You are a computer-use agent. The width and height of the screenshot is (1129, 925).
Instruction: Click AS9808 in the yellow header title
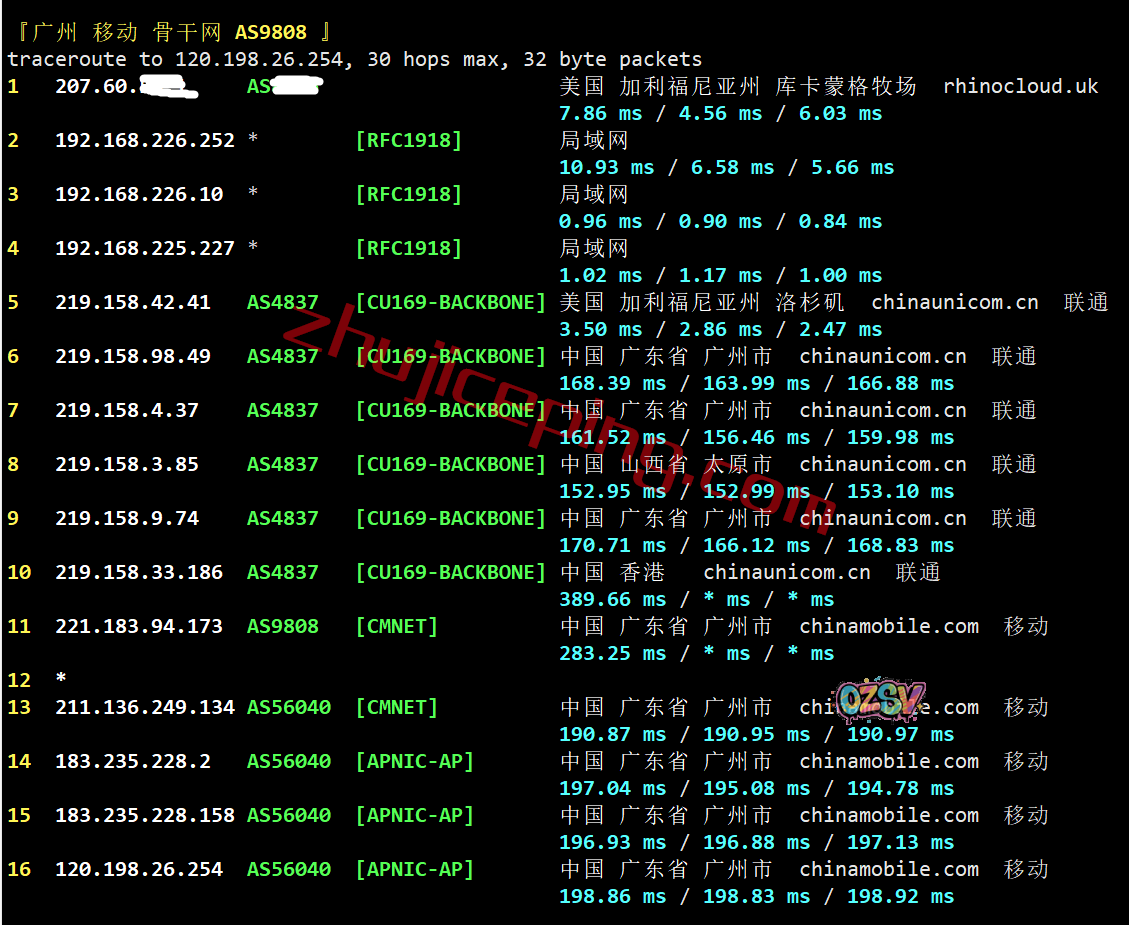271,33
